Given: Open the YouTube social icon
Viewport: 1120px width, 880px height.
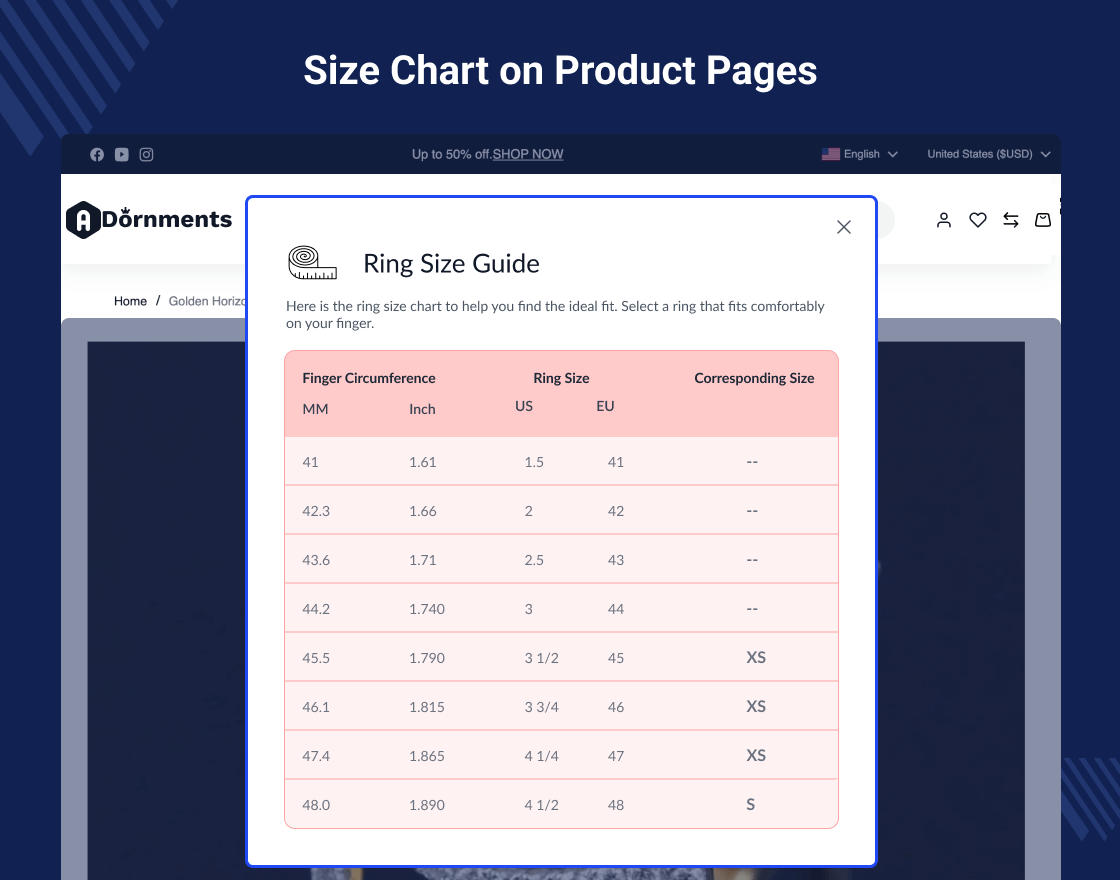Looking at the screenshot, I should coord(121,154).
